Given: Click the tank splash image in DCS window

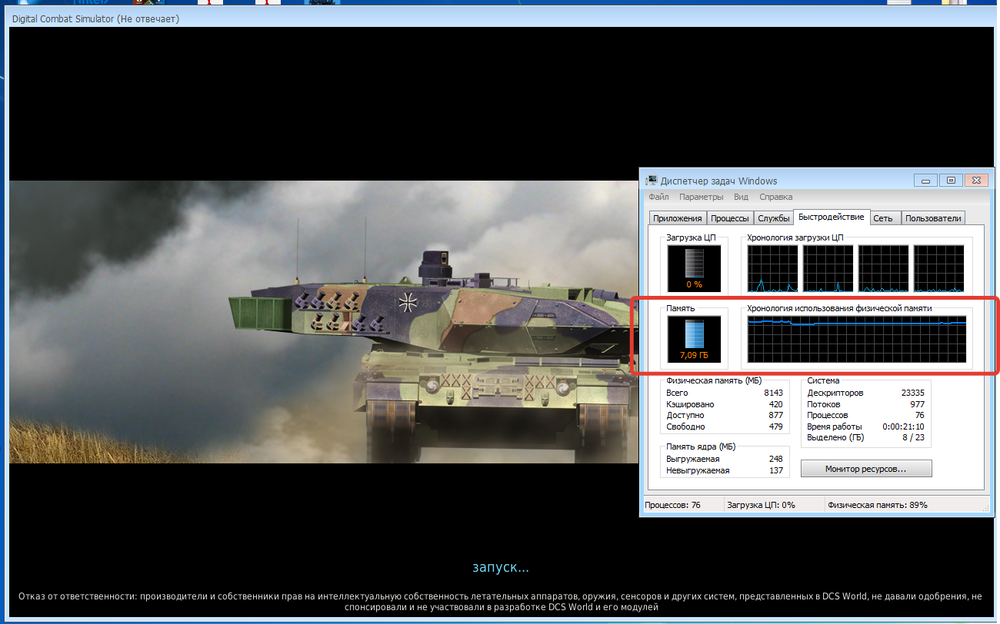Looking at the screenshot, I should pos(323,322).
